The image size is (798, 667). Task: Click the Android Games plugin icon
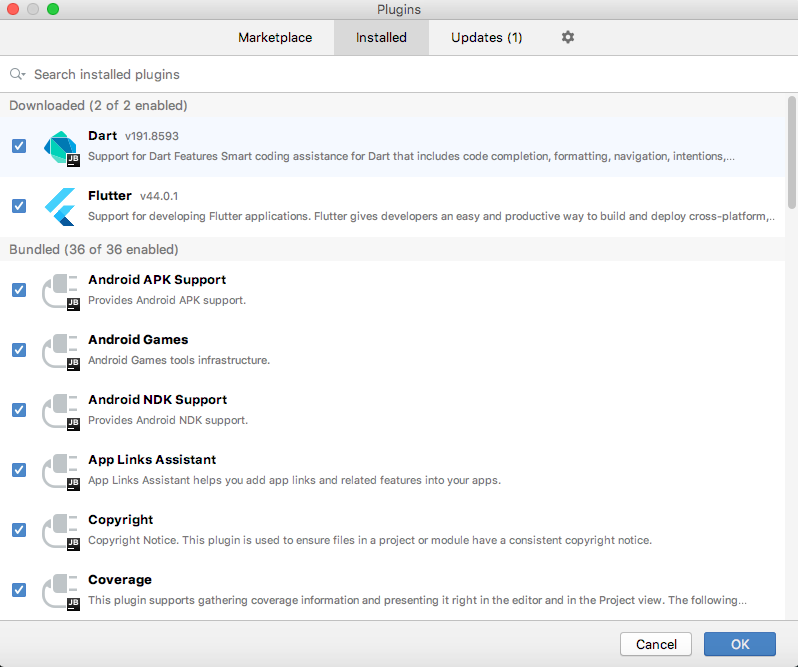pyautogui.click(x=61, y=351)
